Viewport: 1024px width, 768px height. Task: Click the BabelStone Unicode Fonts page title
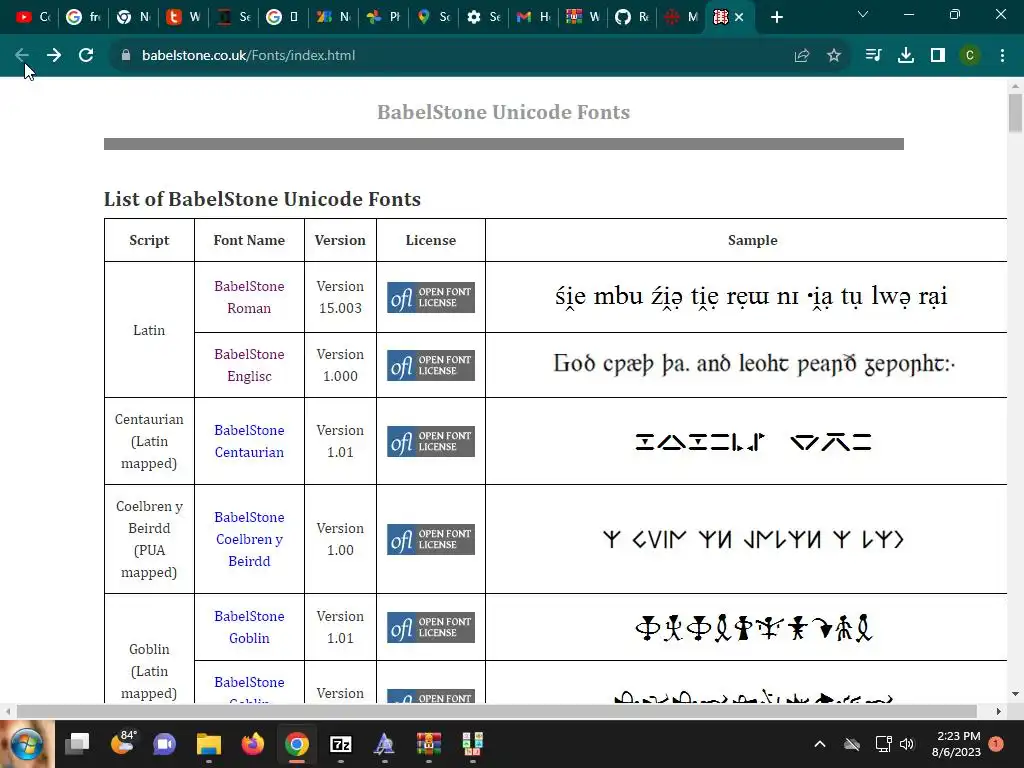point(504,112)
